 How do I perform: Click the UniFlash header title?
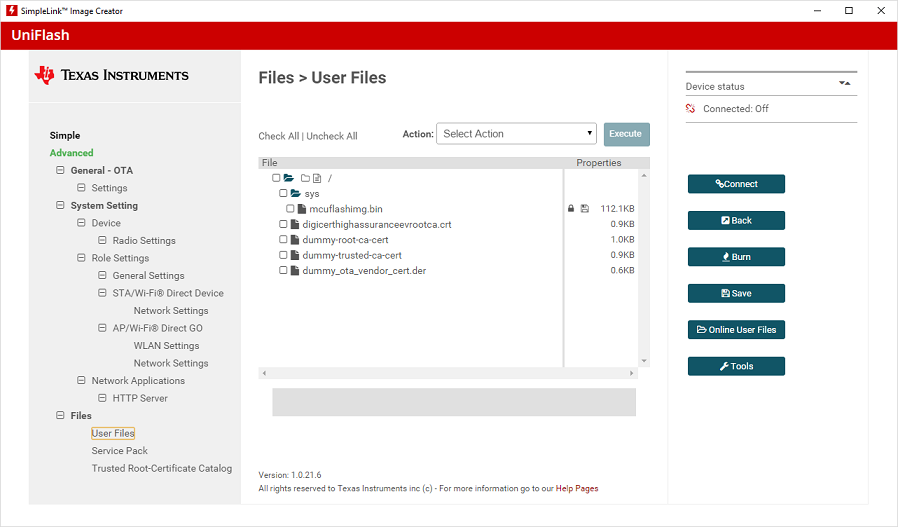[x=40, y=35]
